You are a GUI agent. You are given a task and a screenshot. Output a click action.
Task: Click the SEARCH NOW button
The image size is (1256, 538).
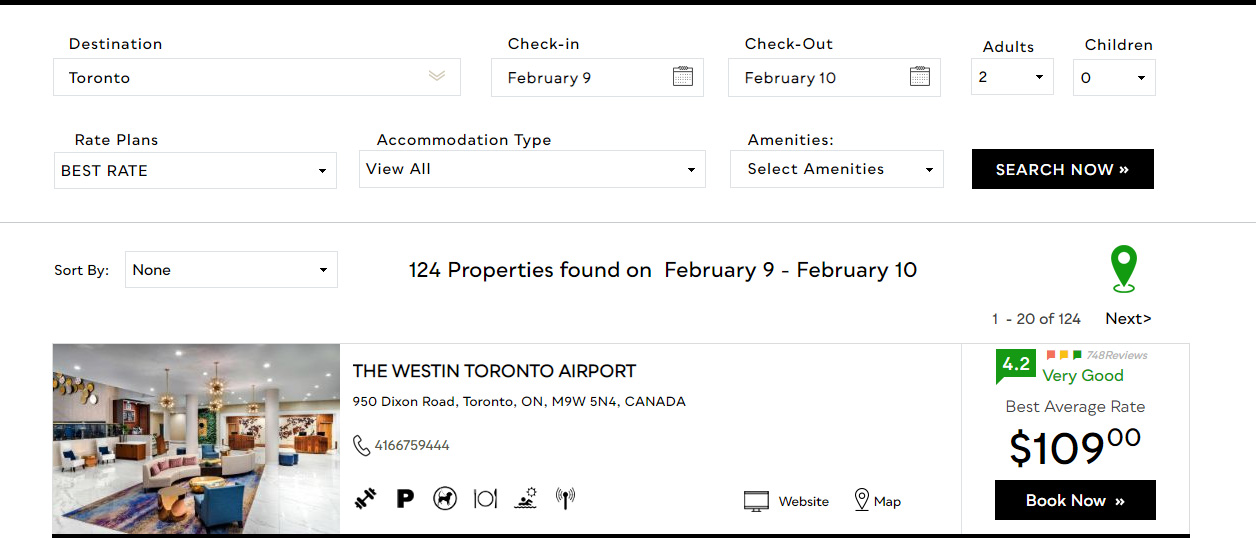coord(1063,169)
